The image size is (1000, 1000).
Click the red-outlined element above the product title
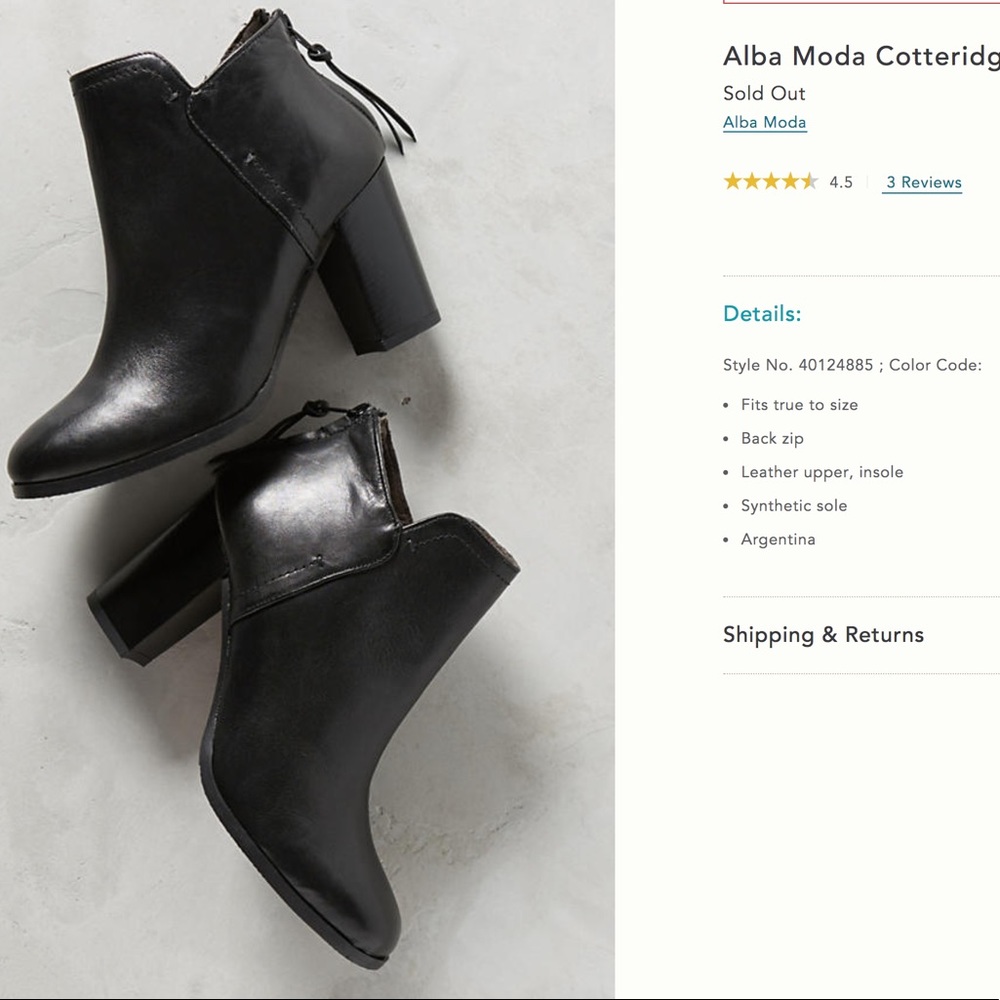click(x=860, y=3)
